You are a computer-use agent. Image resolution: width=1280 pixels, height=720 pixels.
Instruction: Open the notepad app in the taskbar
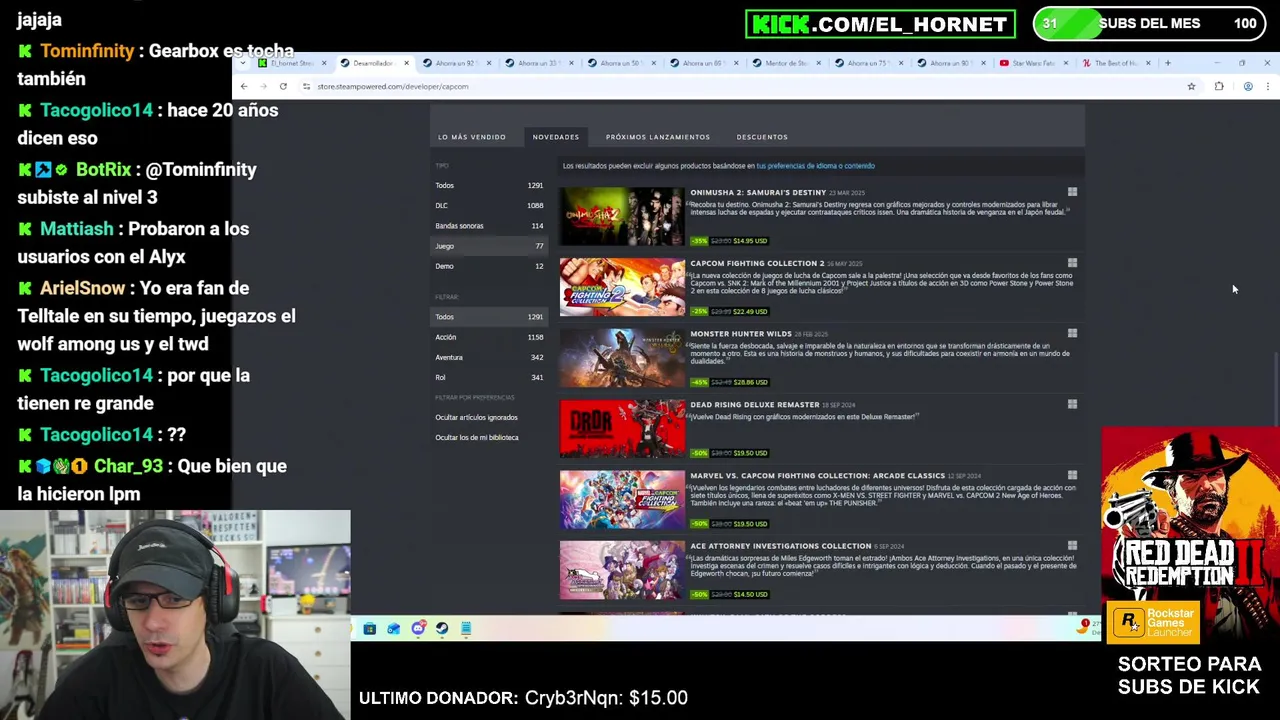pos(466,629)
